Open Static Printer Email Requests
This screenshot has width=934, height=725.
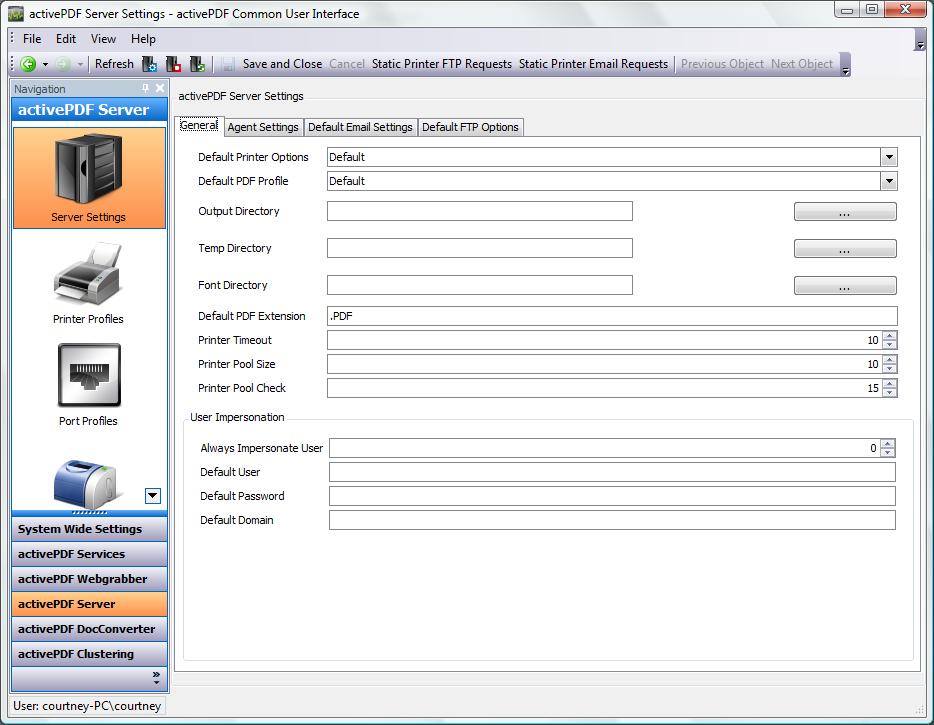click(x=593, y=64)
